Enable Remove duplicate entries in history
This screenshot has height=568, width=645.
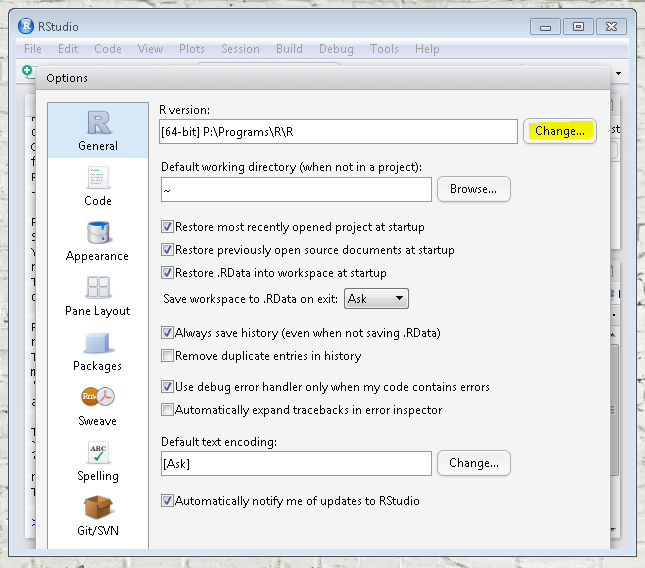point(167,355)
